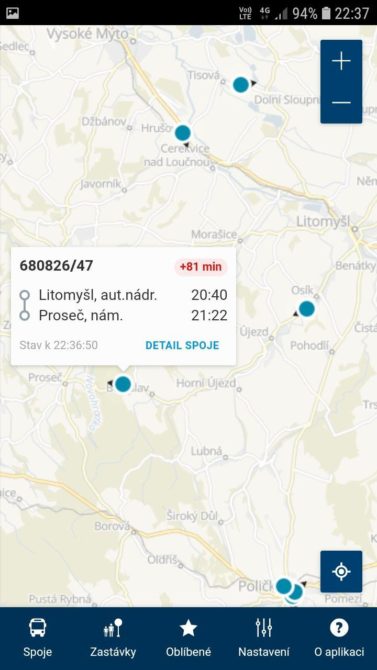
Task: Select the bus marker near Tisová
Action: point(241,85)
